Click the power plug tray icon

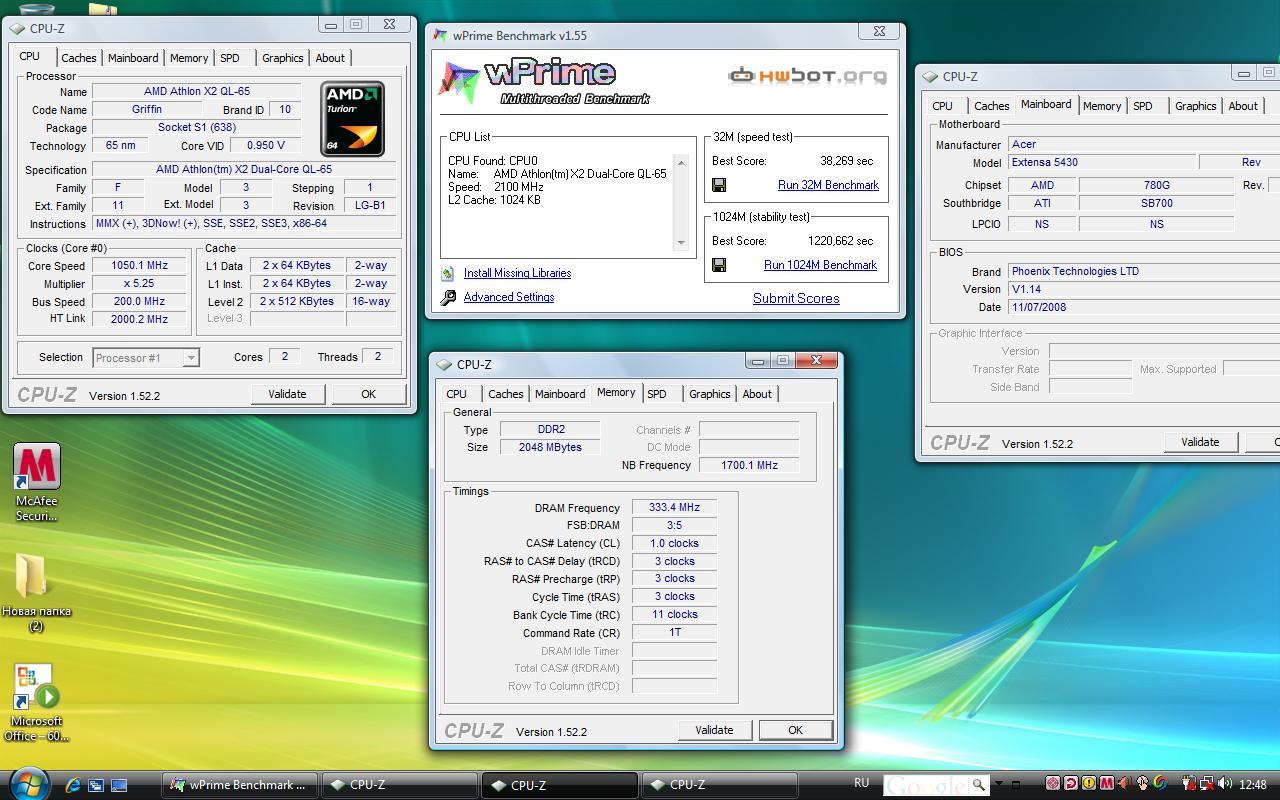coord(1189,783)
